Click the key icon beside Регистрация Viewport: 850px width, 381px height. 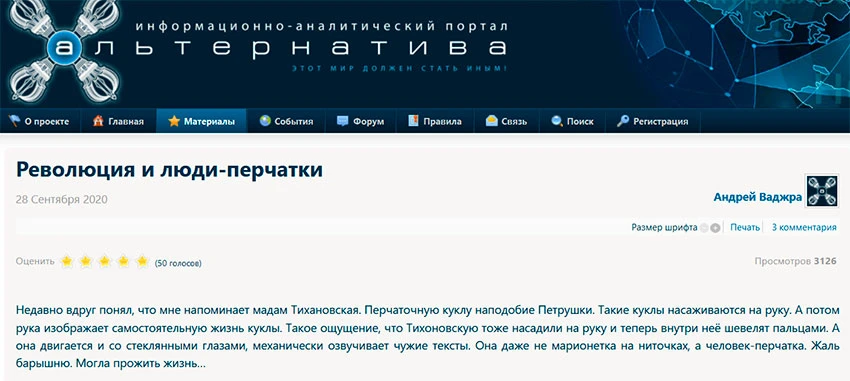[x=623, y=121]
